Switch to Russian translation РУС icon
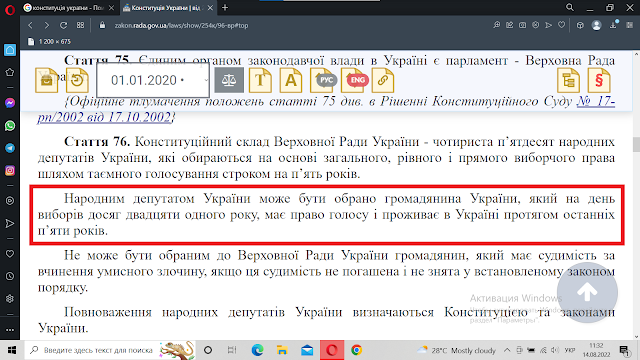640x360 pixels. pos(323,80)
